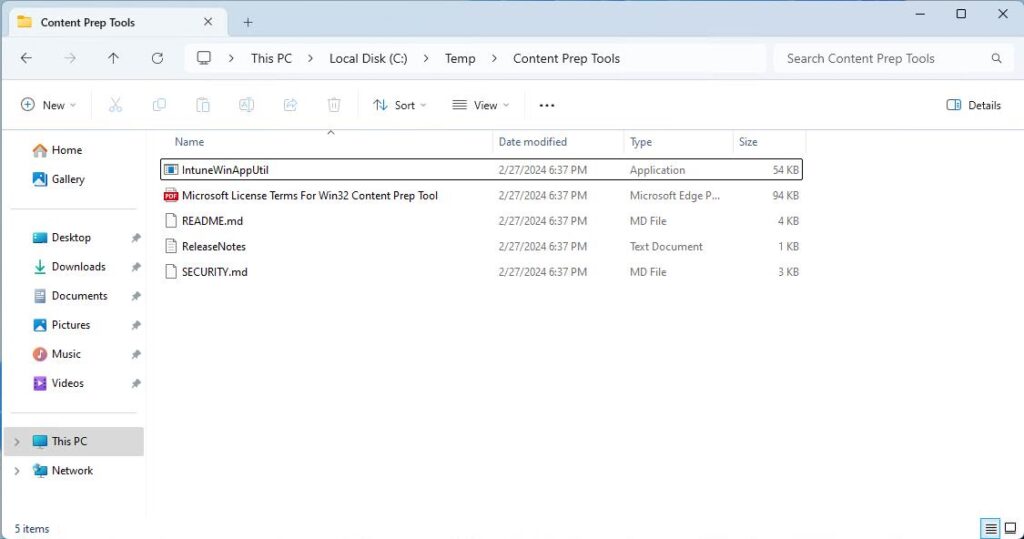The width and height of the screenshot is (1024, 539).
Task: Navigate to Temp in the address bar
Action: point(460,58)
